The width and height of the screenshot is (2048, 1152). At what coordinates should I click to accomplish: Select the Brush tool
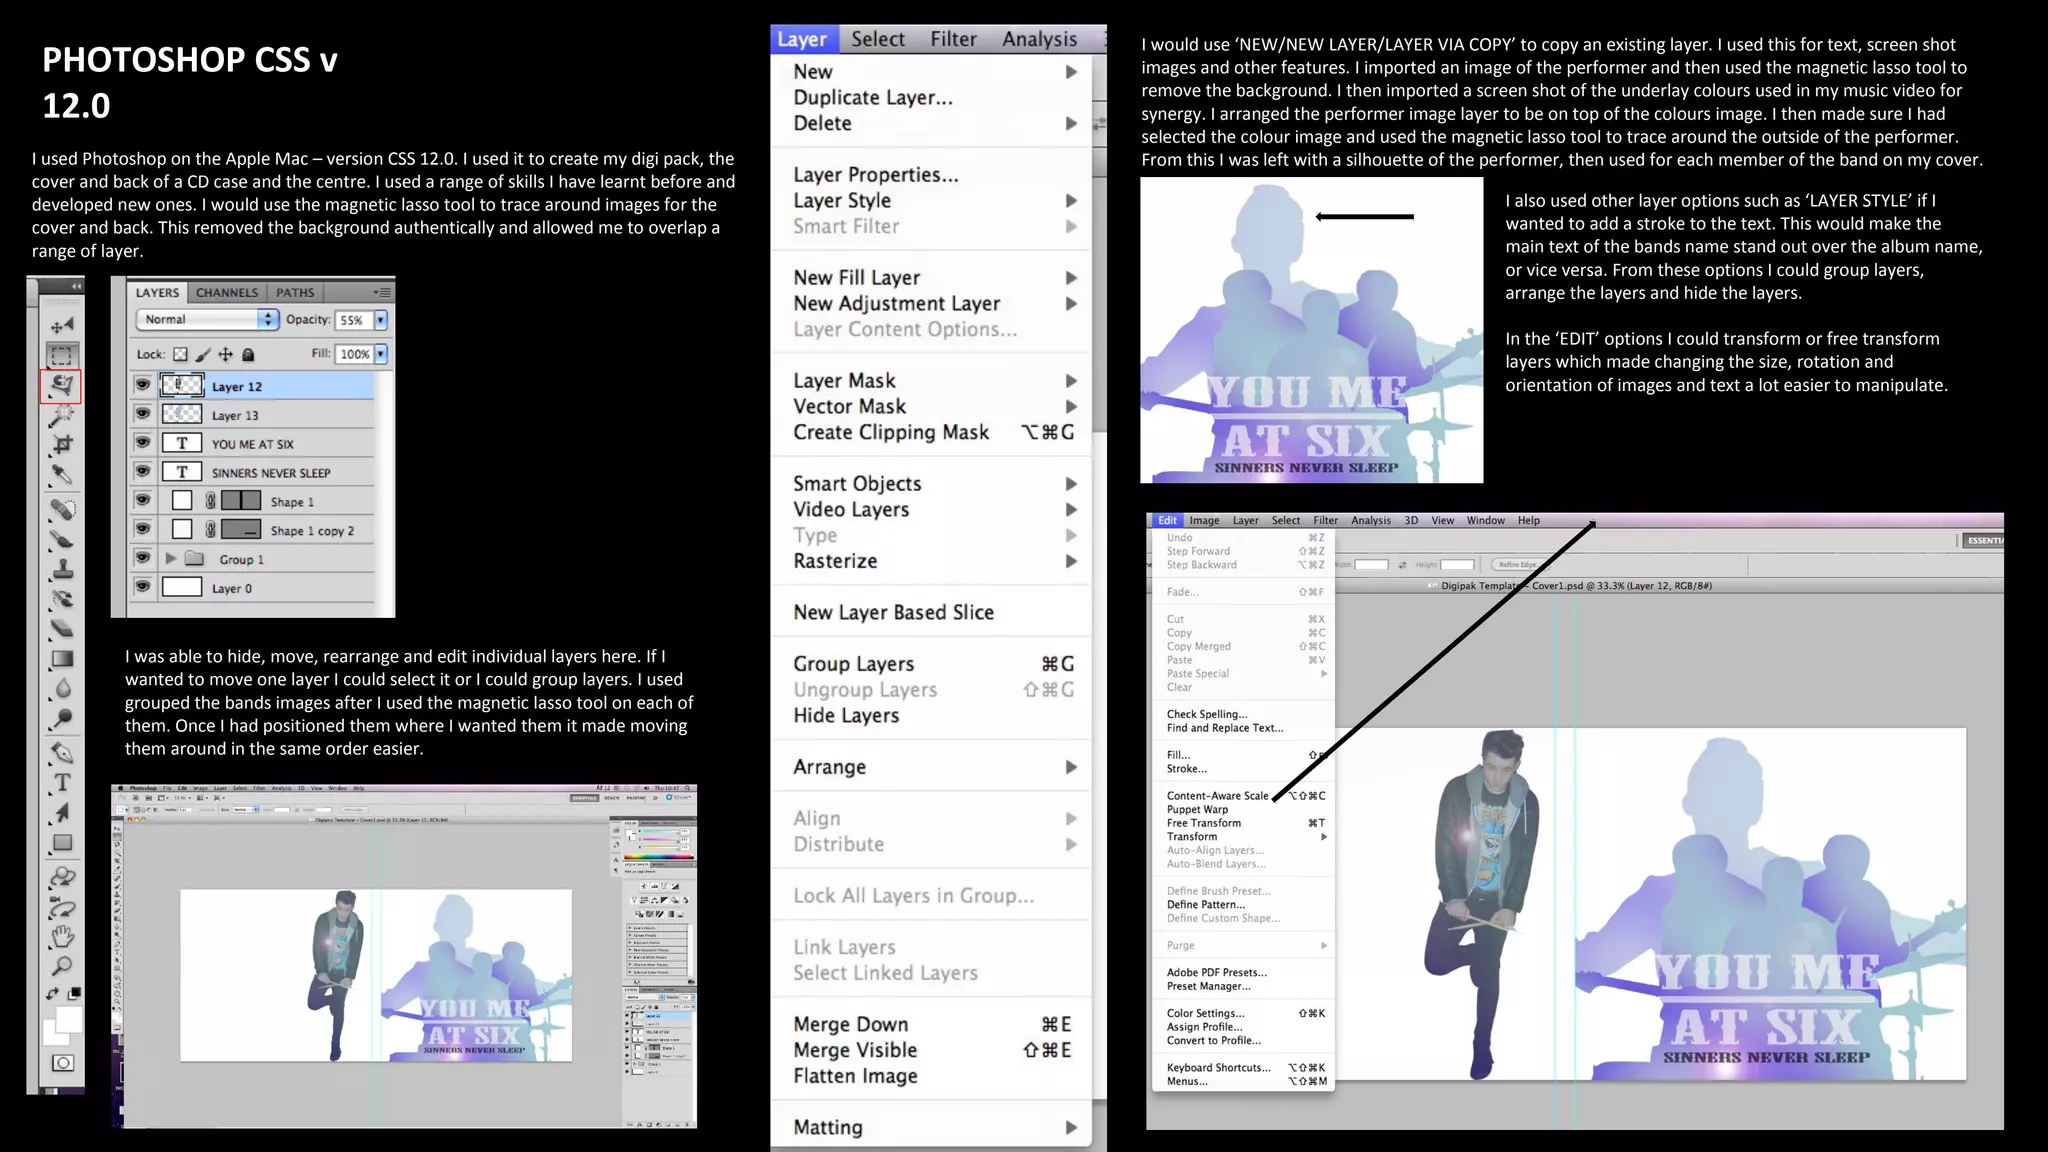[62, 540]
